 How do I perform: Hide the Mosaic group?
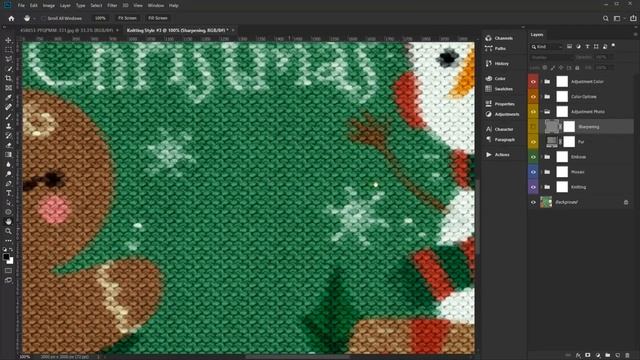(x=533, y=172)
